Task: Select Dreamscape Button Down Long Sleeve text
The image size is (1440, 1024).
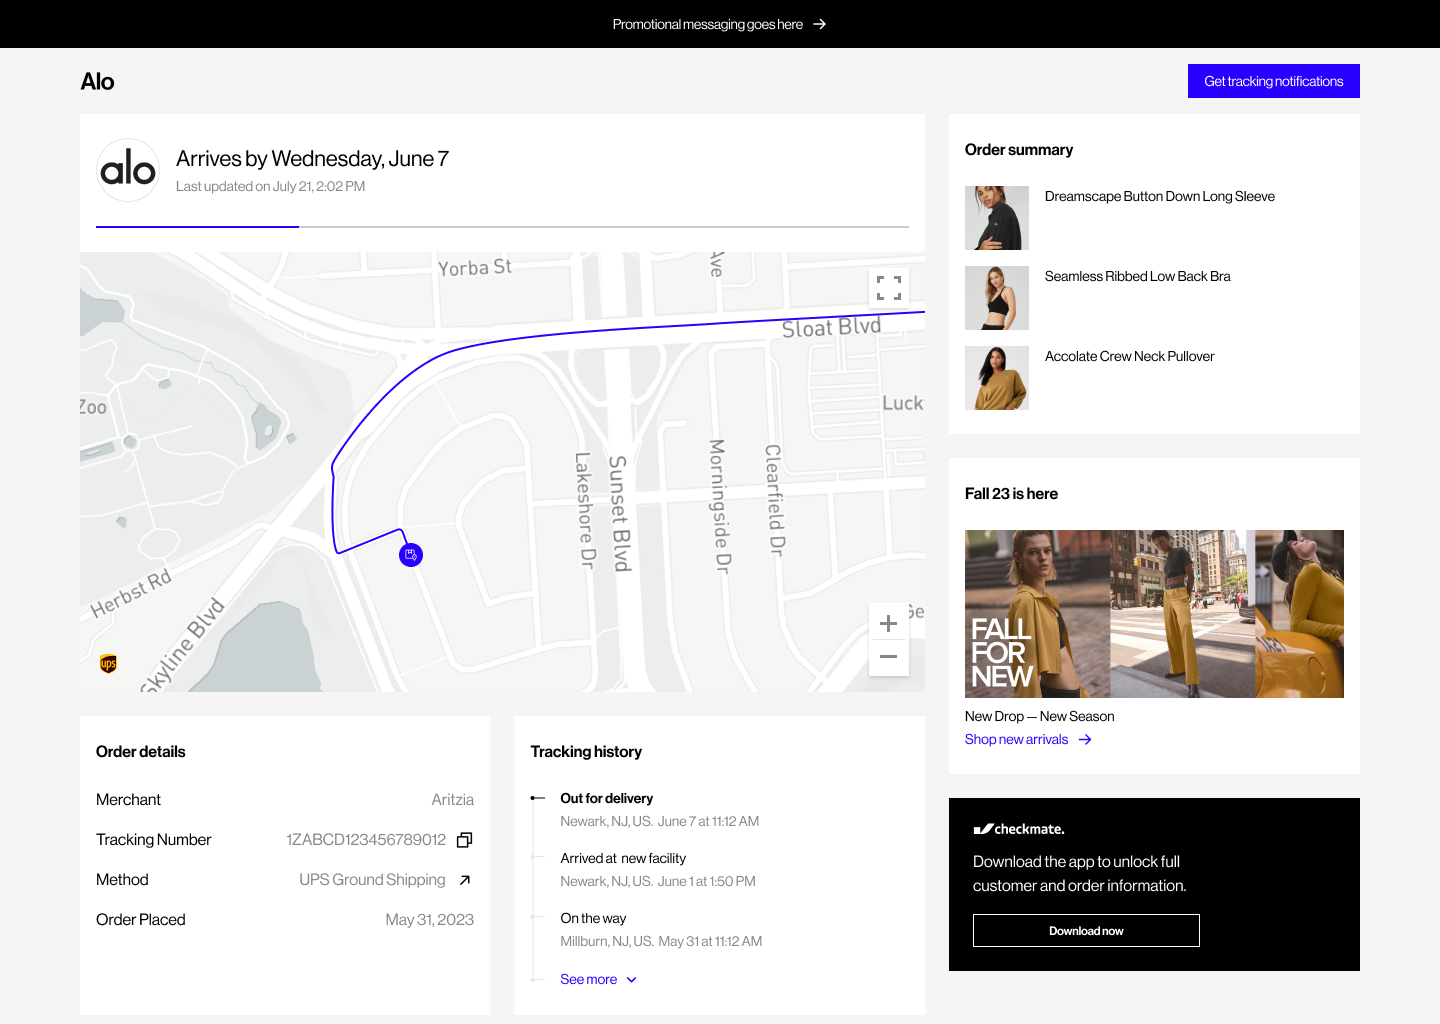Action: tap(1160, 196)
